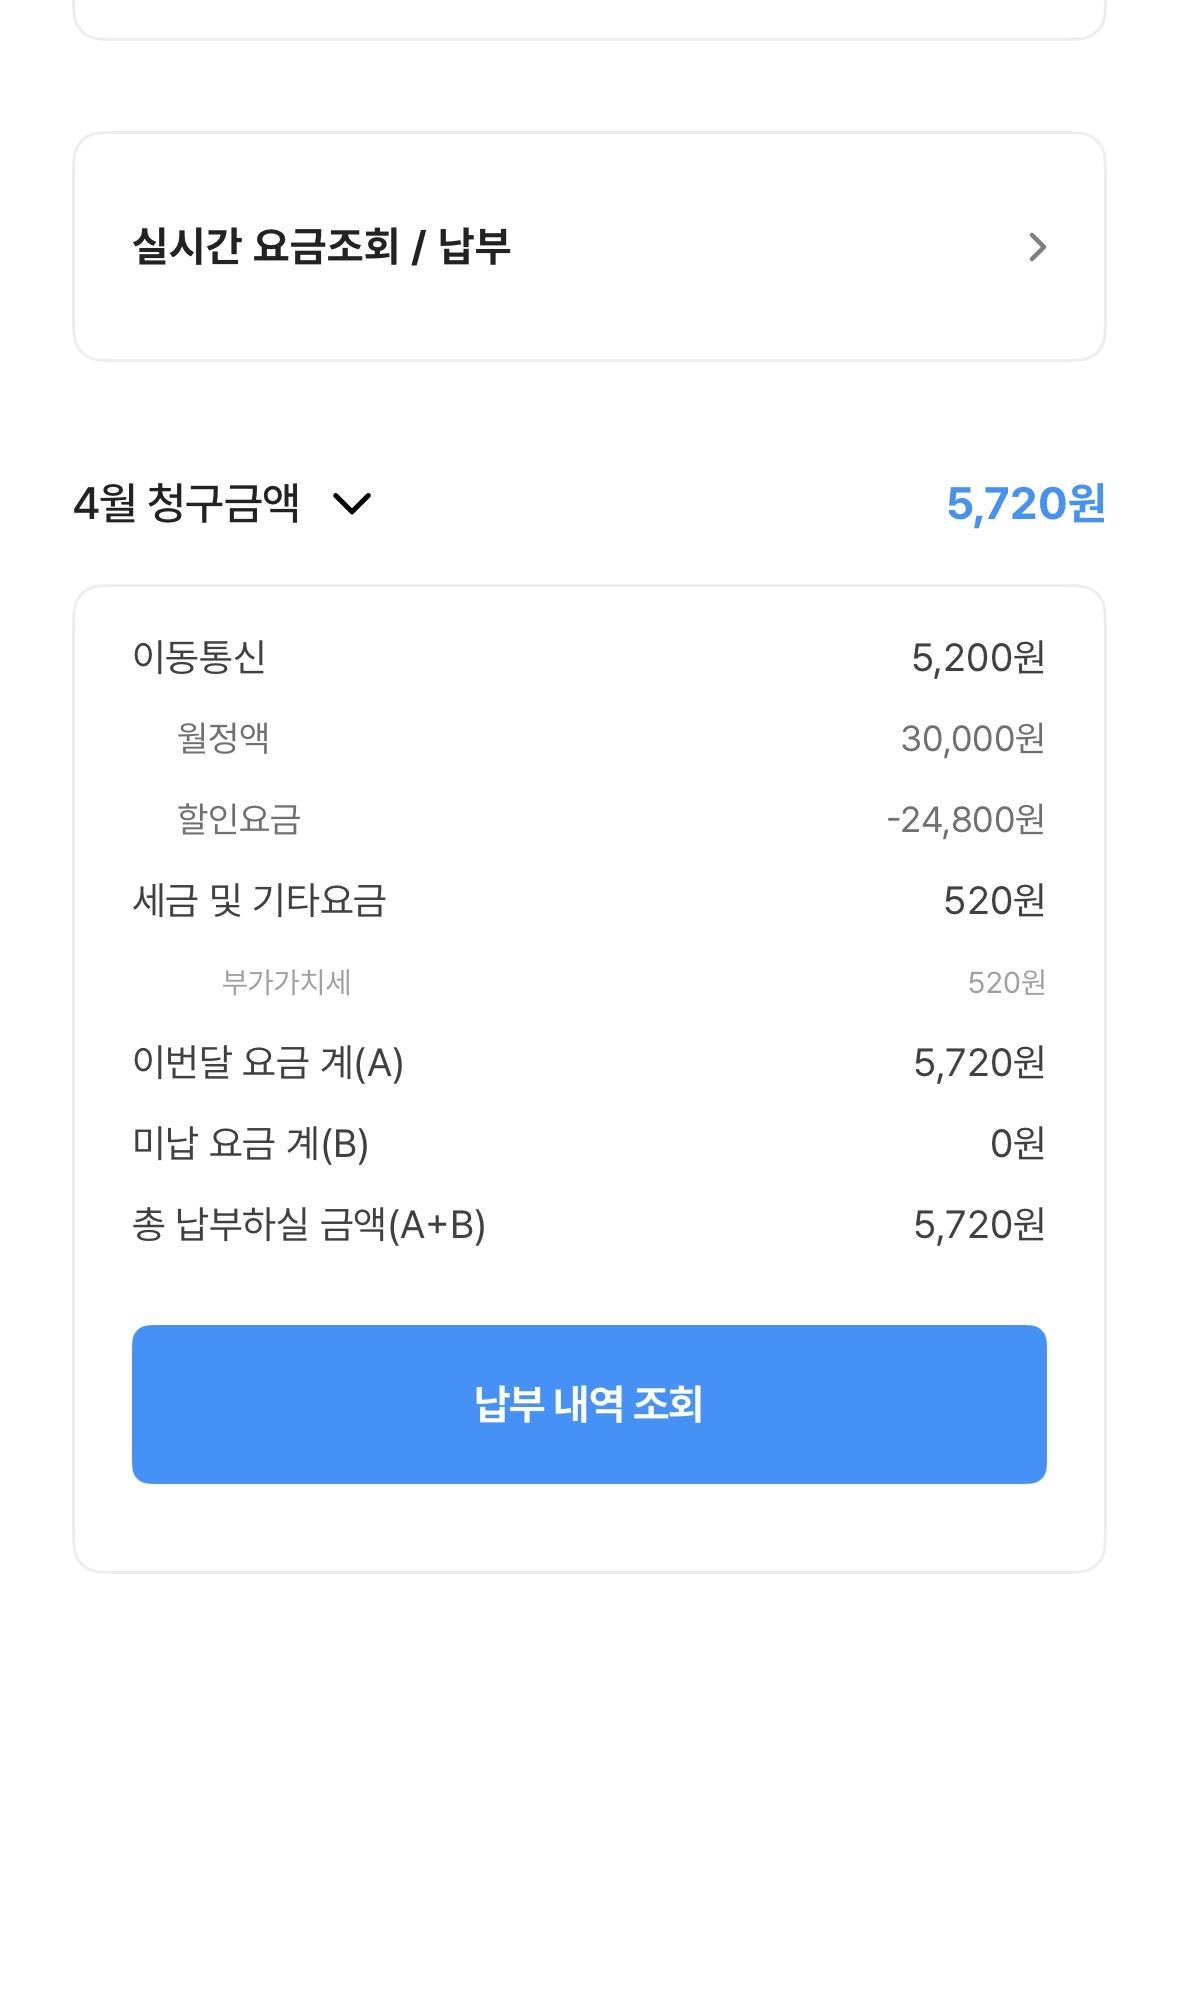Click the -24,800원 discount amount
This screenshot has height=1989, width=1179.
(965, 819)
